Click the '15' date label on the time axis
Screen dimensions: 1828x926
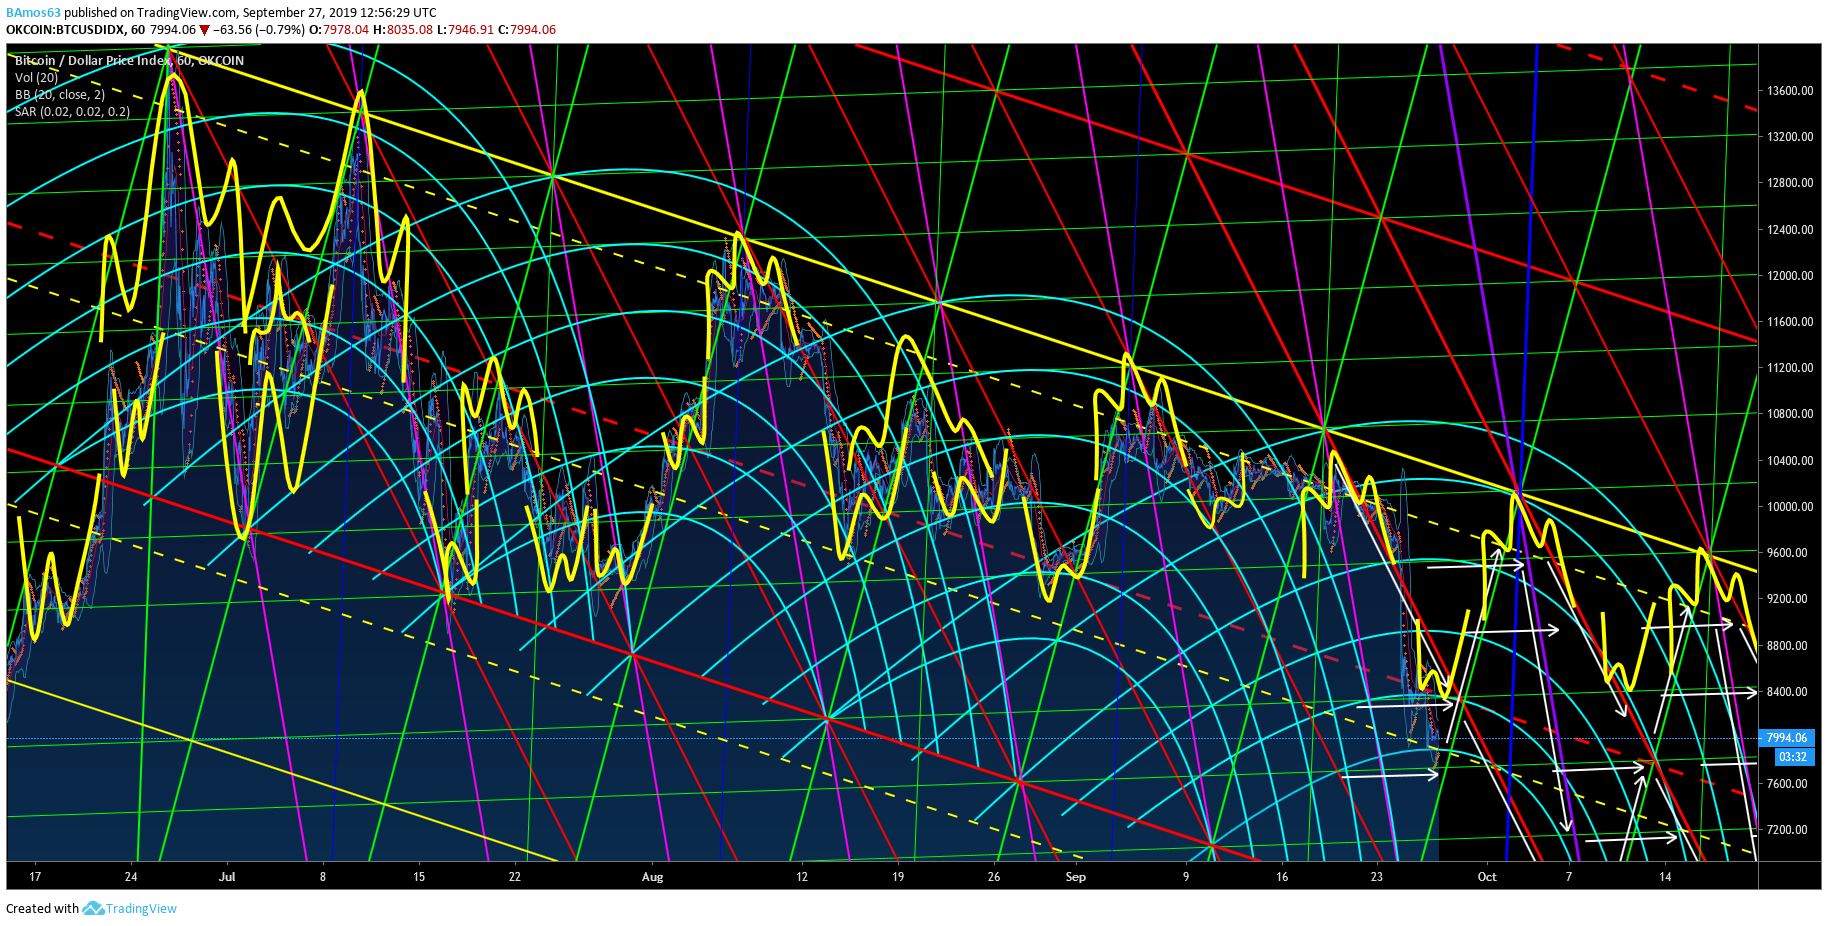pos(419,877)
